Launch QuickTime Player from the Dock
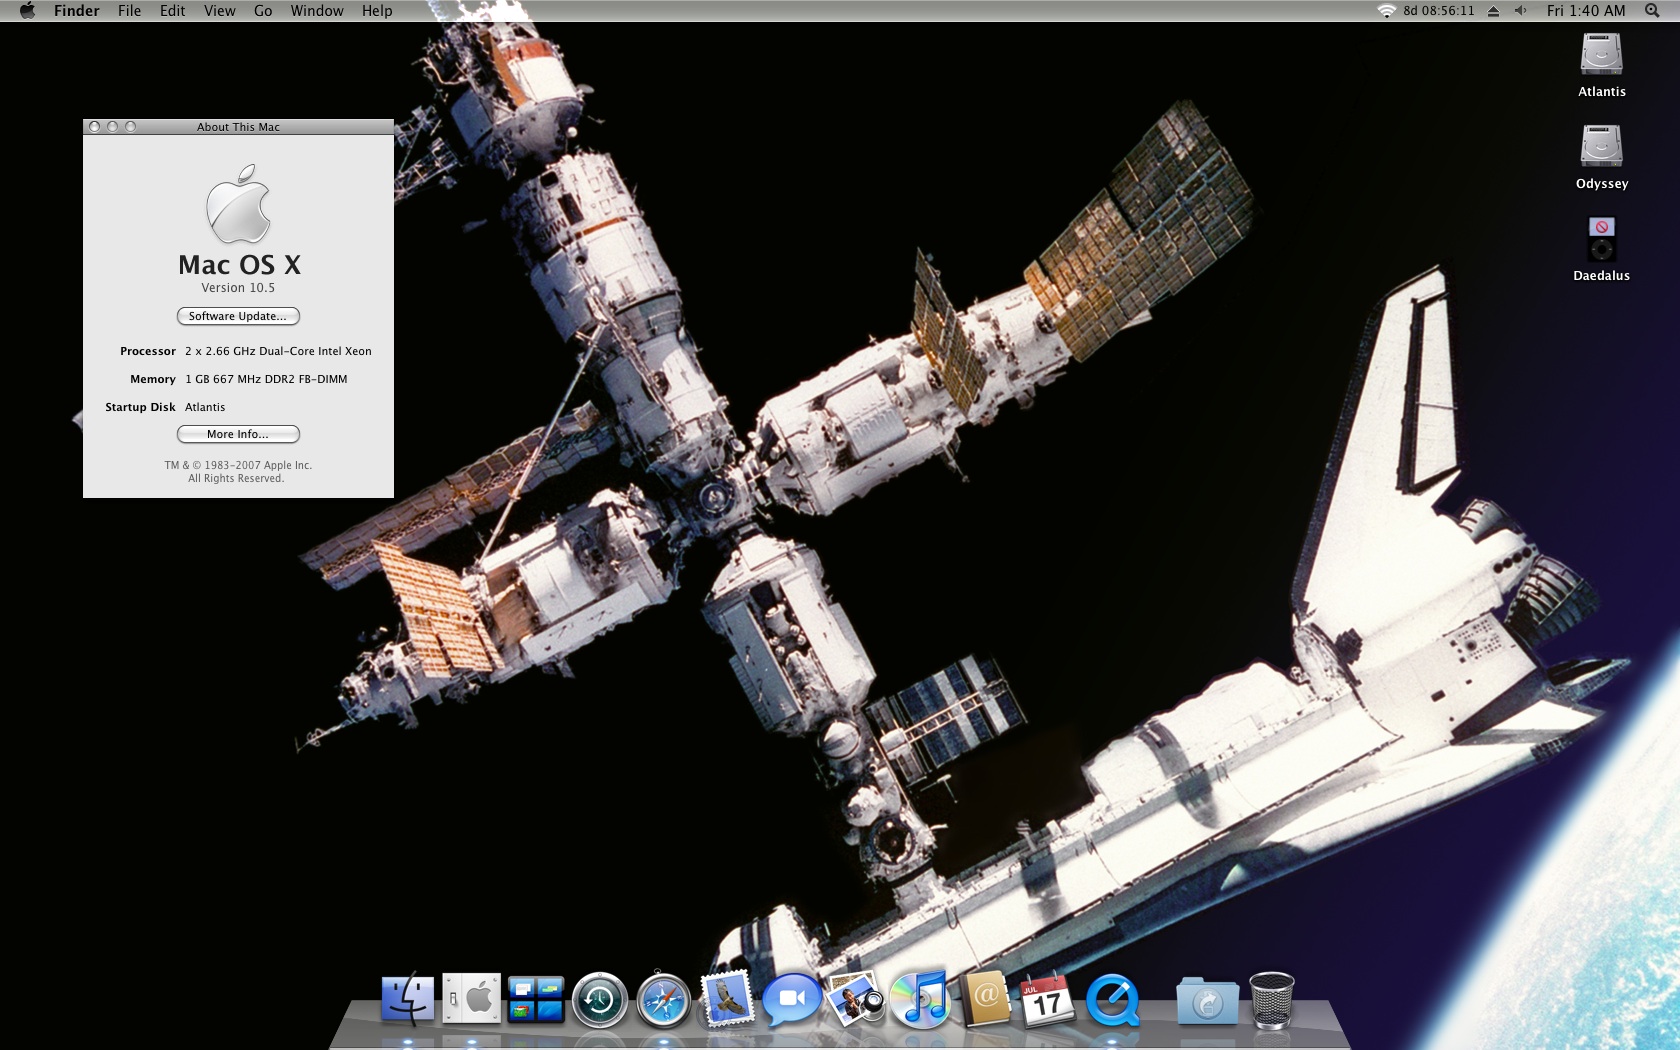 tap(1113, 999)
